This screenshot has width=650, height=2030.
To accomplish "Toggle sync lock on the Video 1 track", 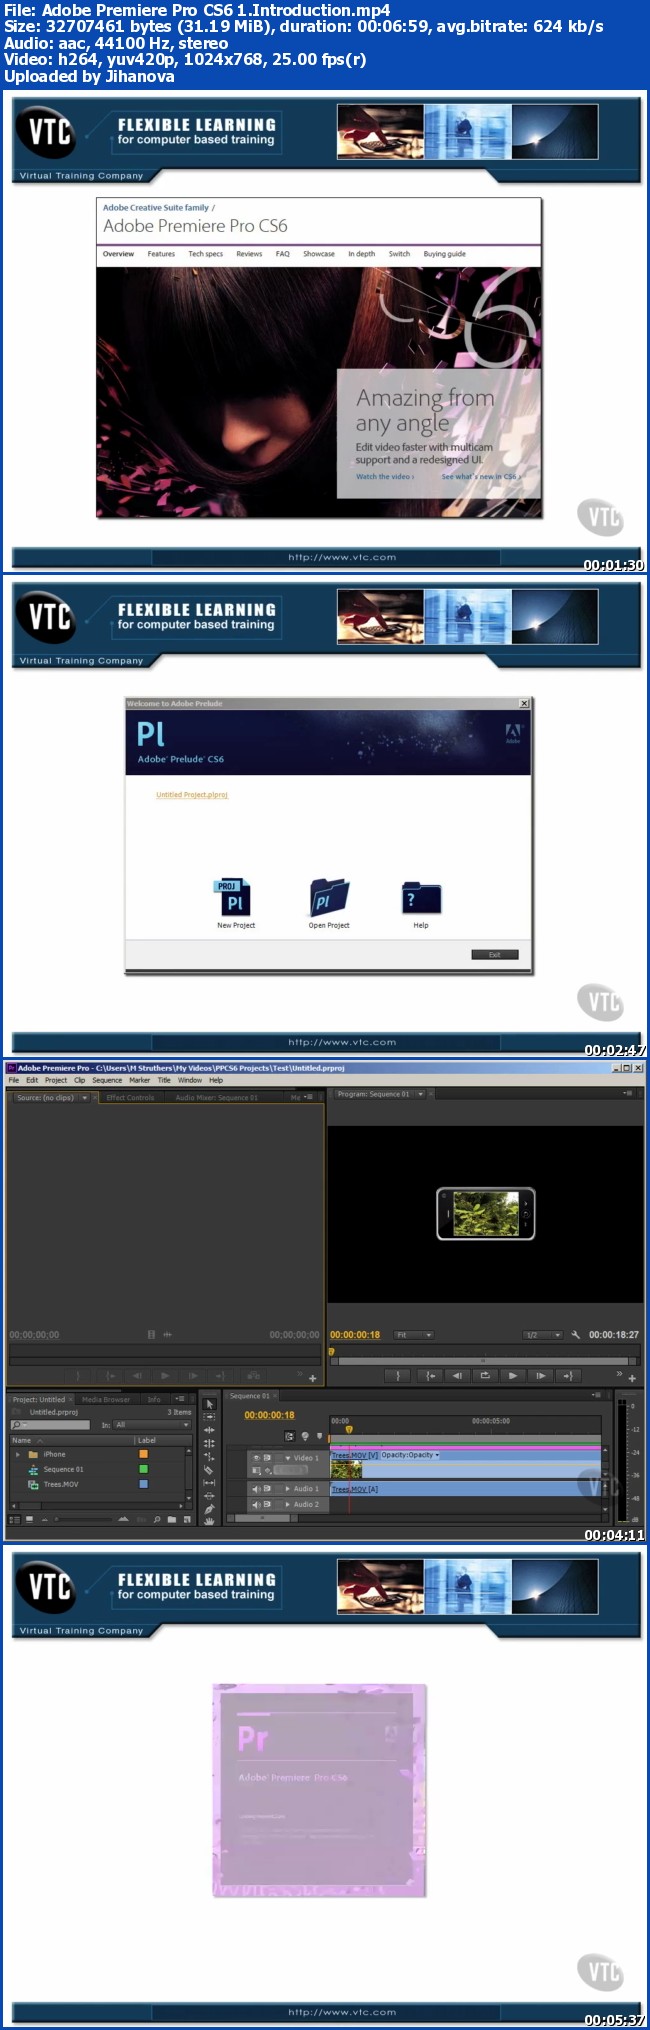I will 267,1457.
